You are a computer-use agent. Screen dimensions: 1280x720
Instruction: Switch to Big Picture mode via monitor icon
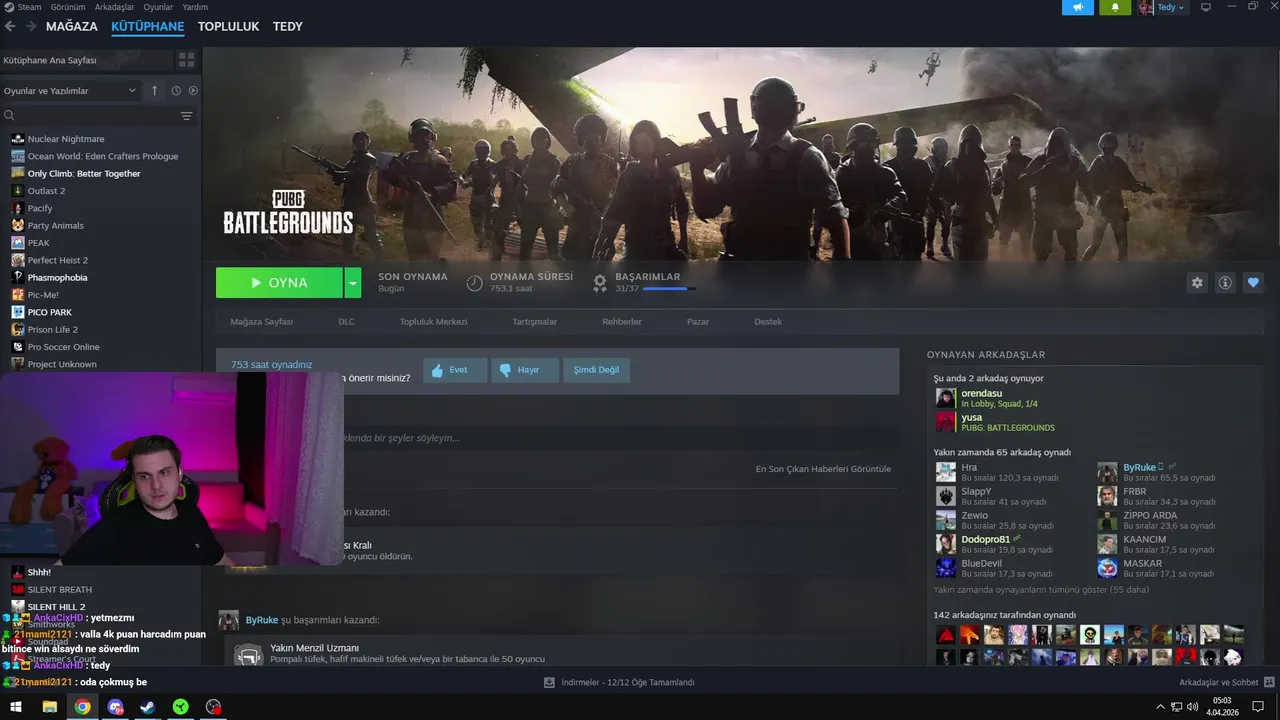[1206, 7]
